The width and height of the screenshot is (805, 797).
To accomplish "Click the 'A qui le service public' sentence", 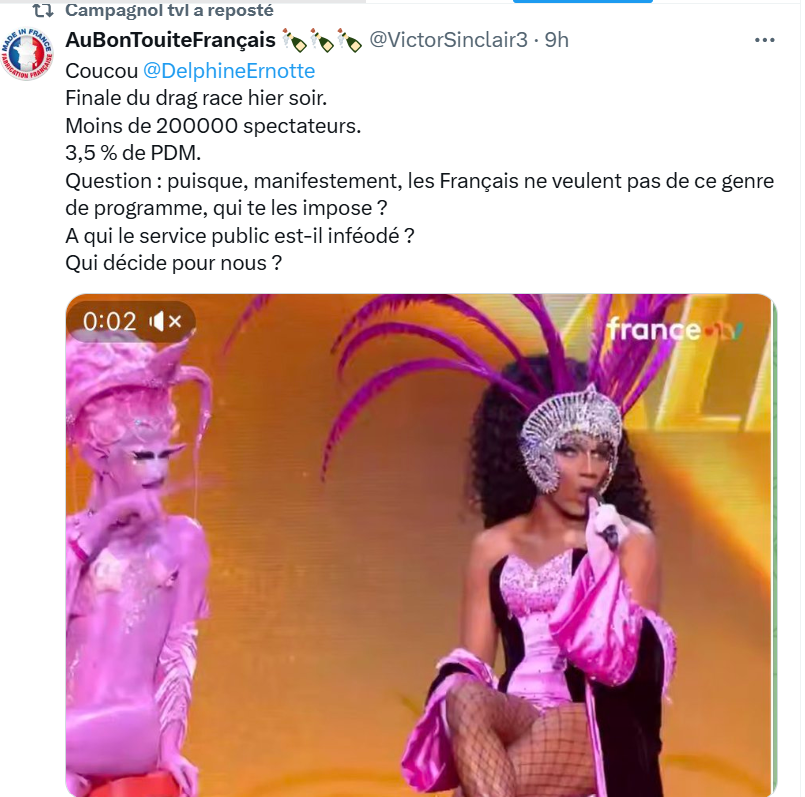I will pos(240,236).
